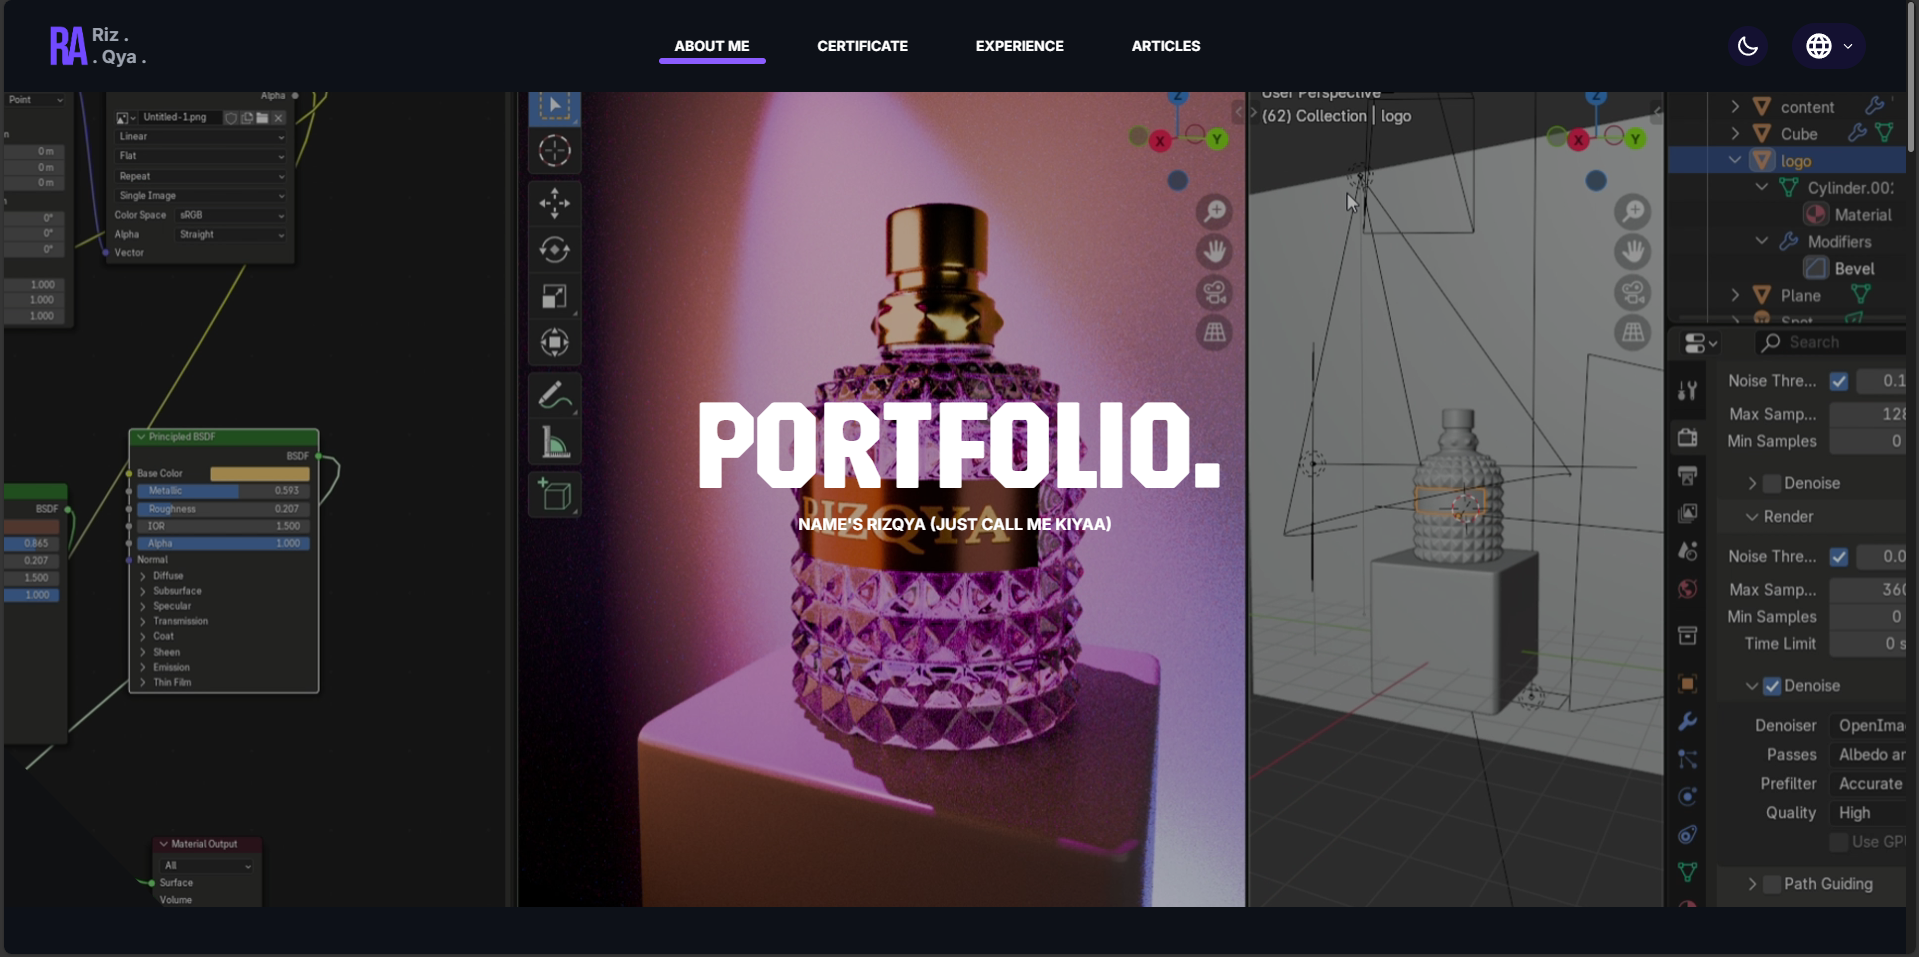Switch to the CERTIFICATE tab
The image size is (1919, 957).
pos(861,46)
